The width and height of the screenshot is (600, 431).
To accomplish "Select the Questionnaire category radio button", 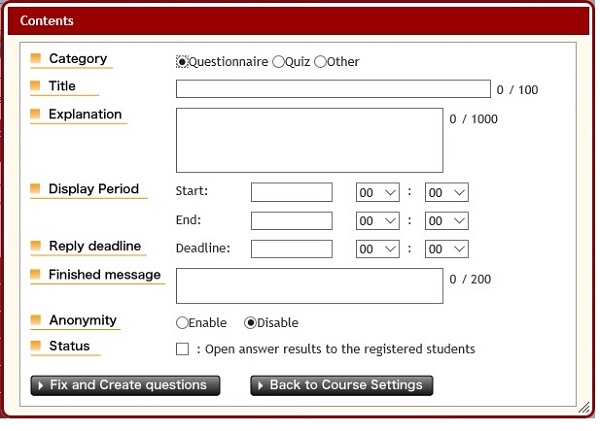I will click(182, 62).
